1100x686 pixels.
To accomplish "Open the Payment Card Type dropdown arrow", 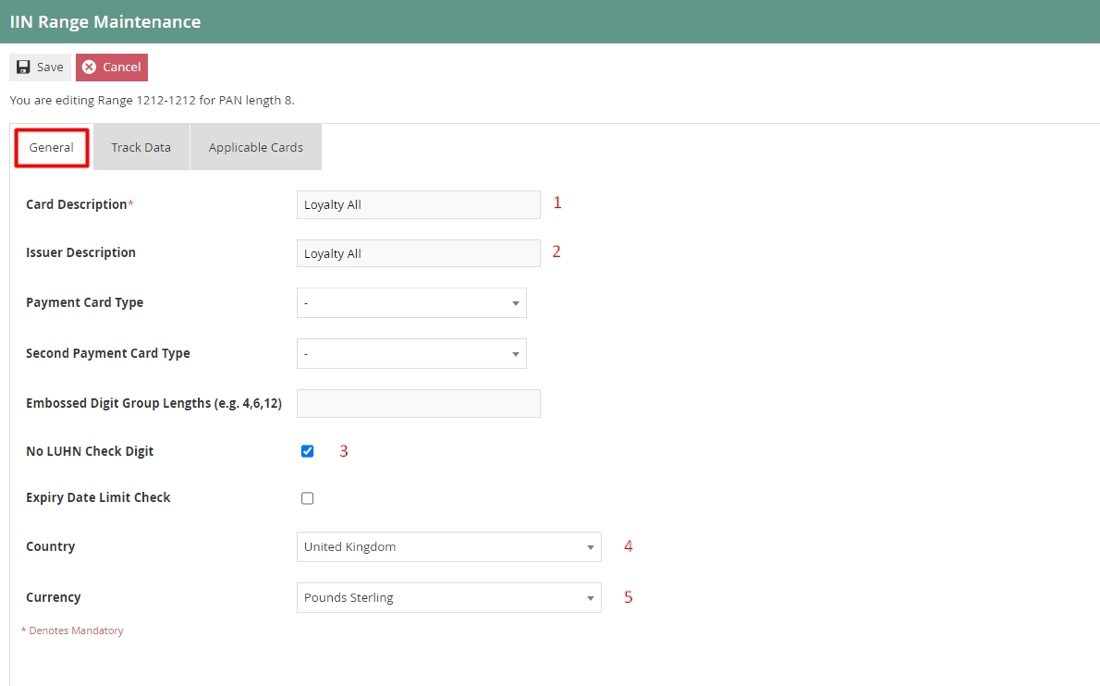I will (x=516, y=302).
